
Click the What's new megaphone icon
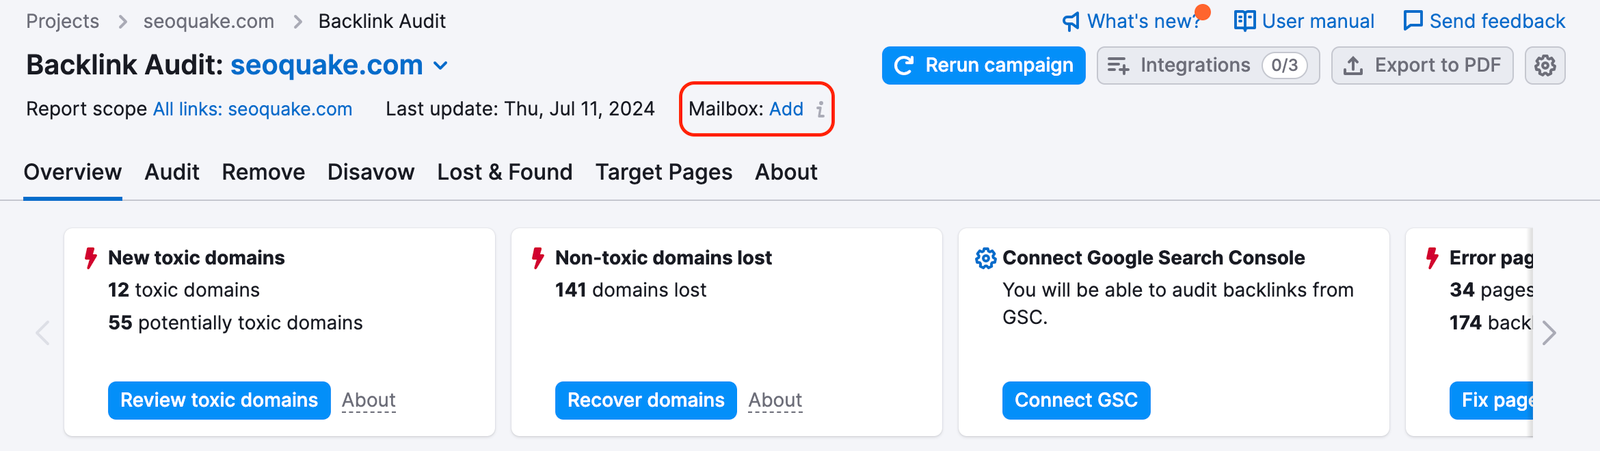tap(1071, 21)
